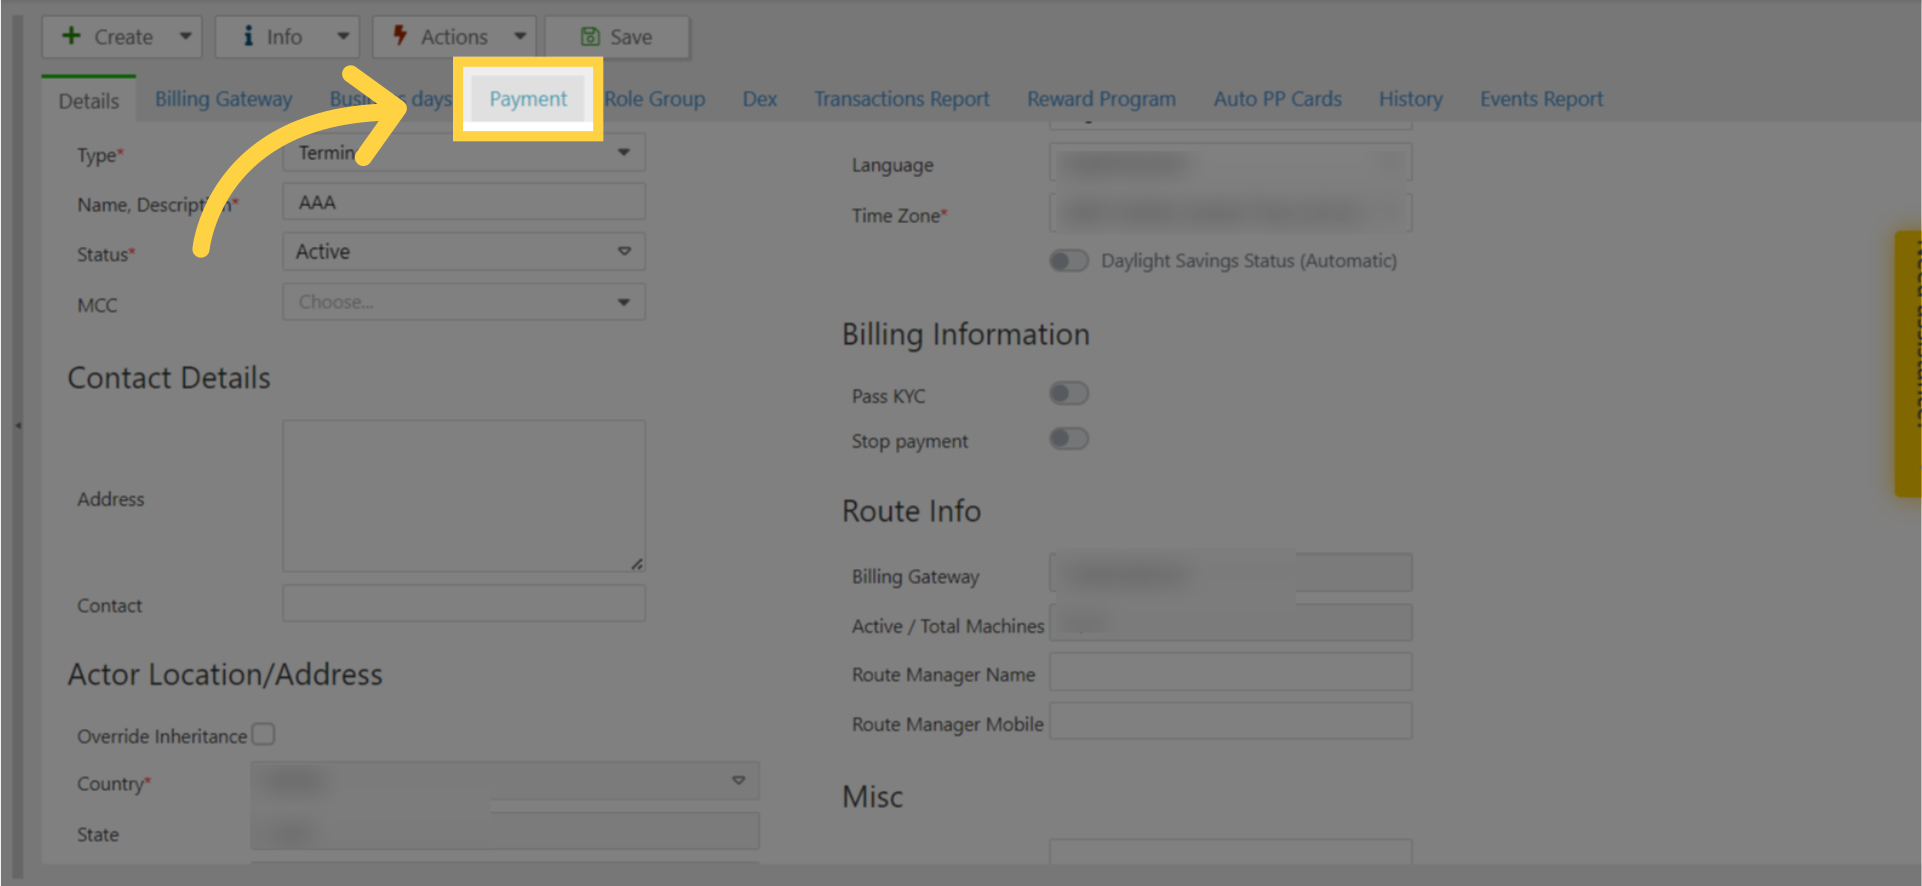Edit the Name, Description field containing AAA
The height and width of the screenshot is (886, 1922).
464,202
